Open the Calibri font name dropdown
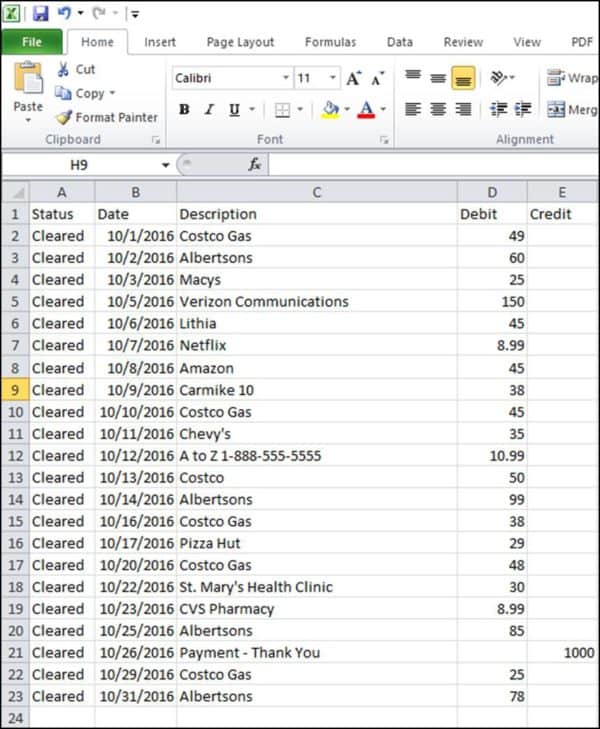Screen dimensions: 600x729 pyautogui.click(x=286, y=78)
